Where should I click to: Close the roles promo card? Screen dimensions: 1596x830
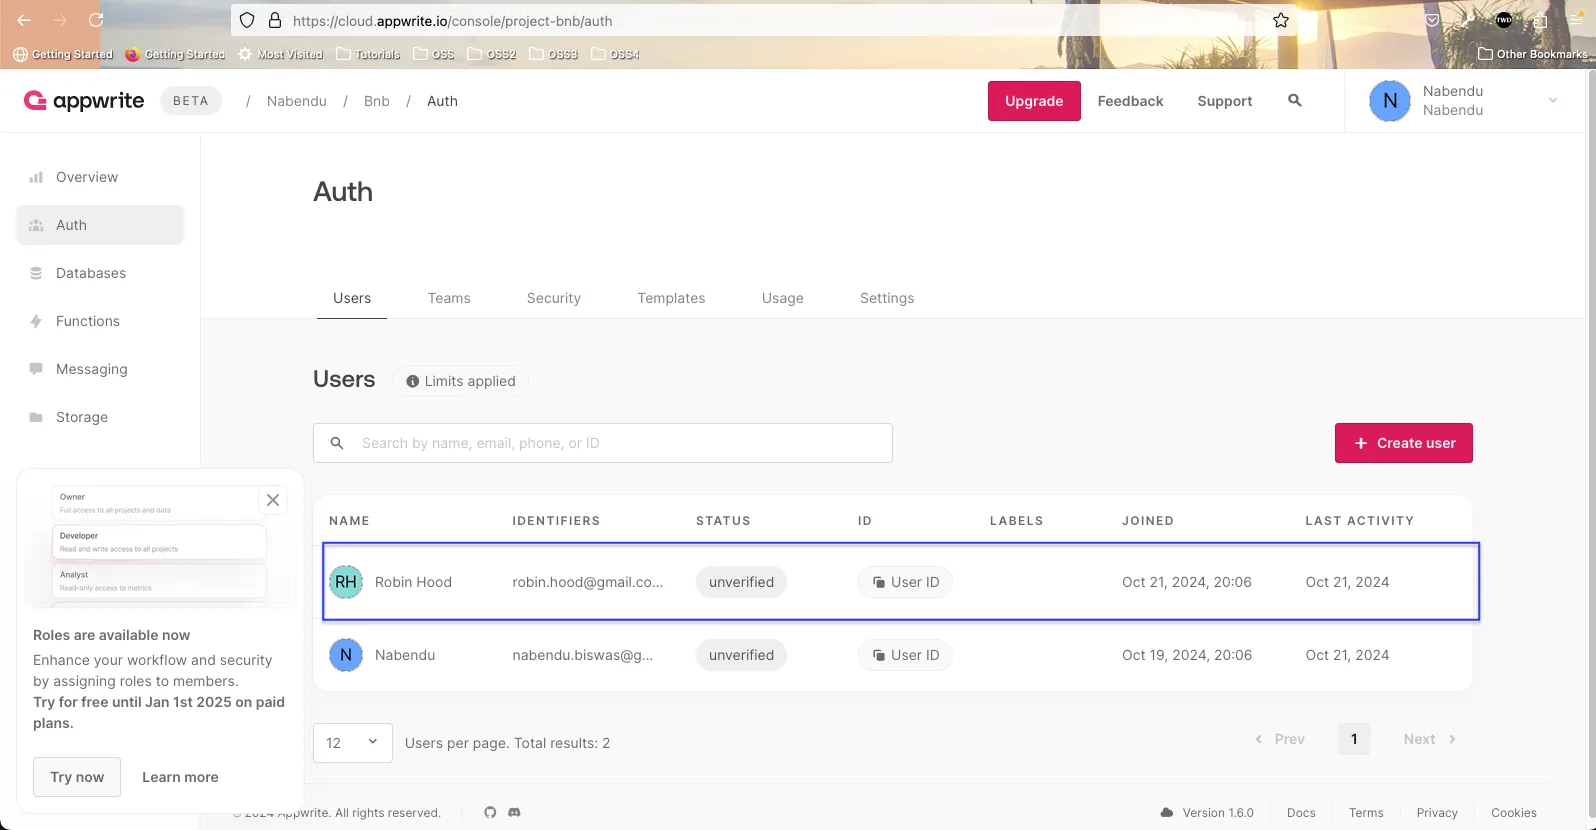pyautogui.click(x=272, y=500)
